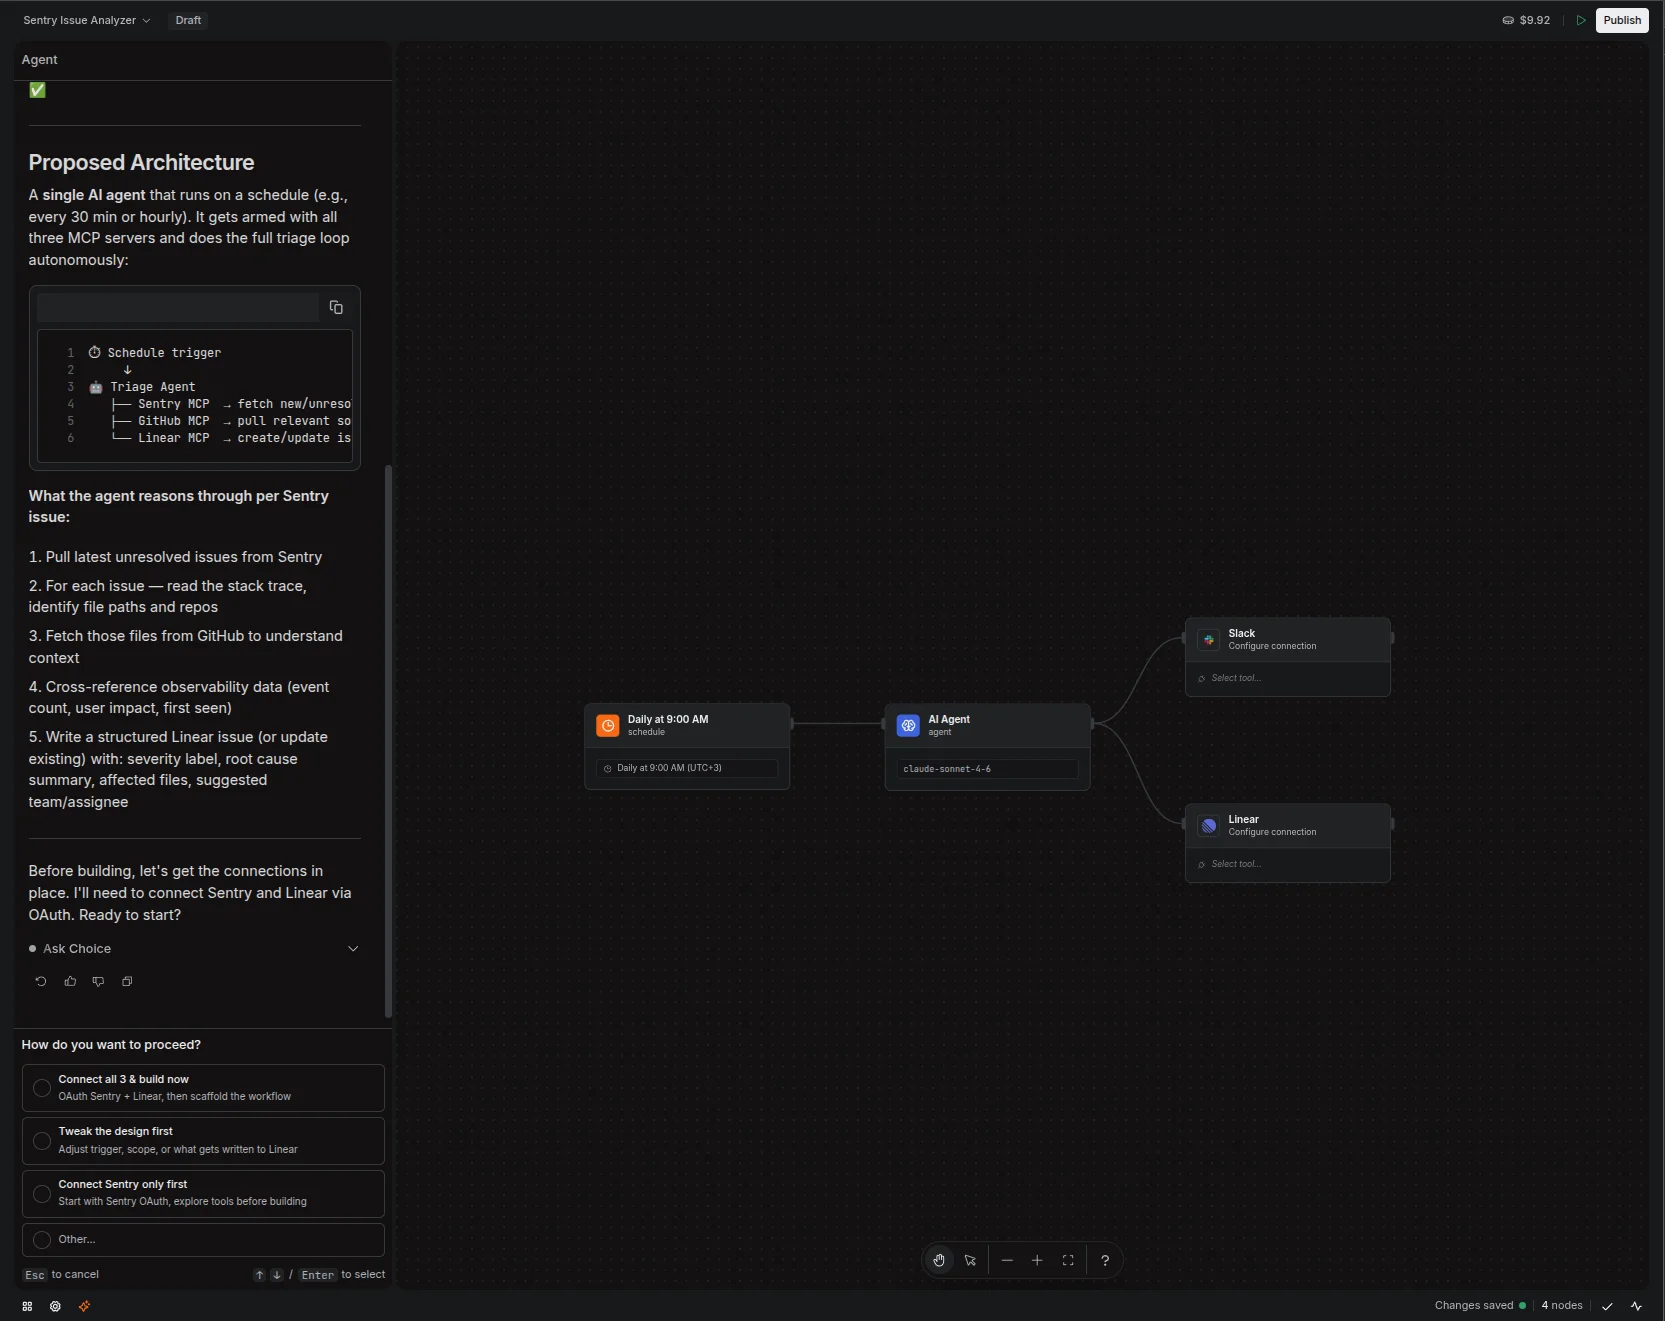Expand the Sentry Issue Analyzer title dropdown
Image resolution: width=1665 pixels, height=1321 pixels.
[146, 20]
